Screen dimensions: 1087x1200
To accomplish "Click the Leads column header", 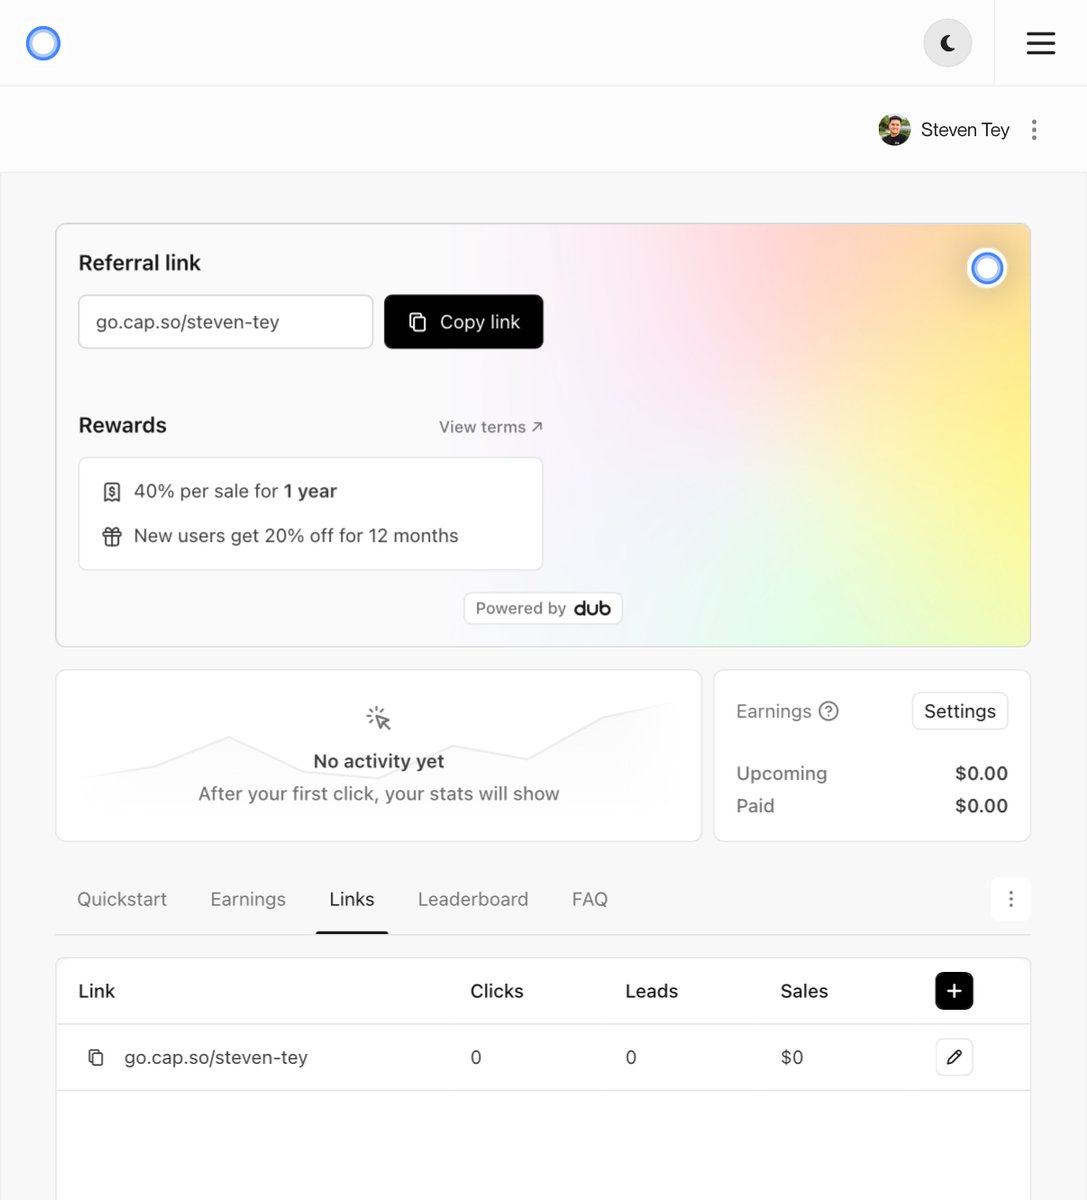I will [652, 991].
